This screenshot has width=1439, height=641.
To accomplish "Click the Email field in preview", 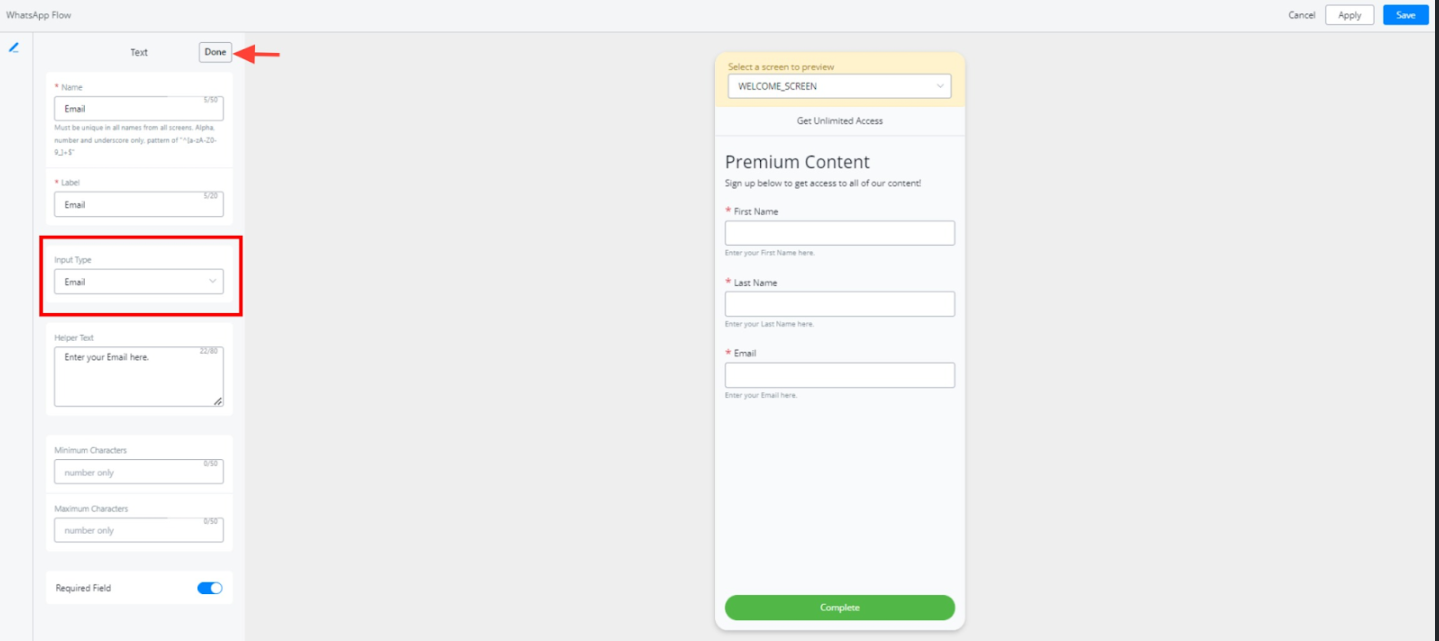I will 839,375.
